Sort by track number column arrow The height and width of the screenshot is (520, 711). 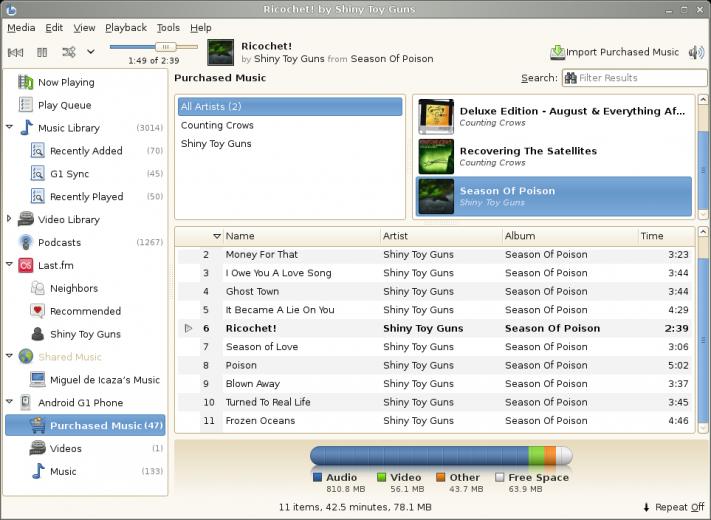[x=217, y=236]
